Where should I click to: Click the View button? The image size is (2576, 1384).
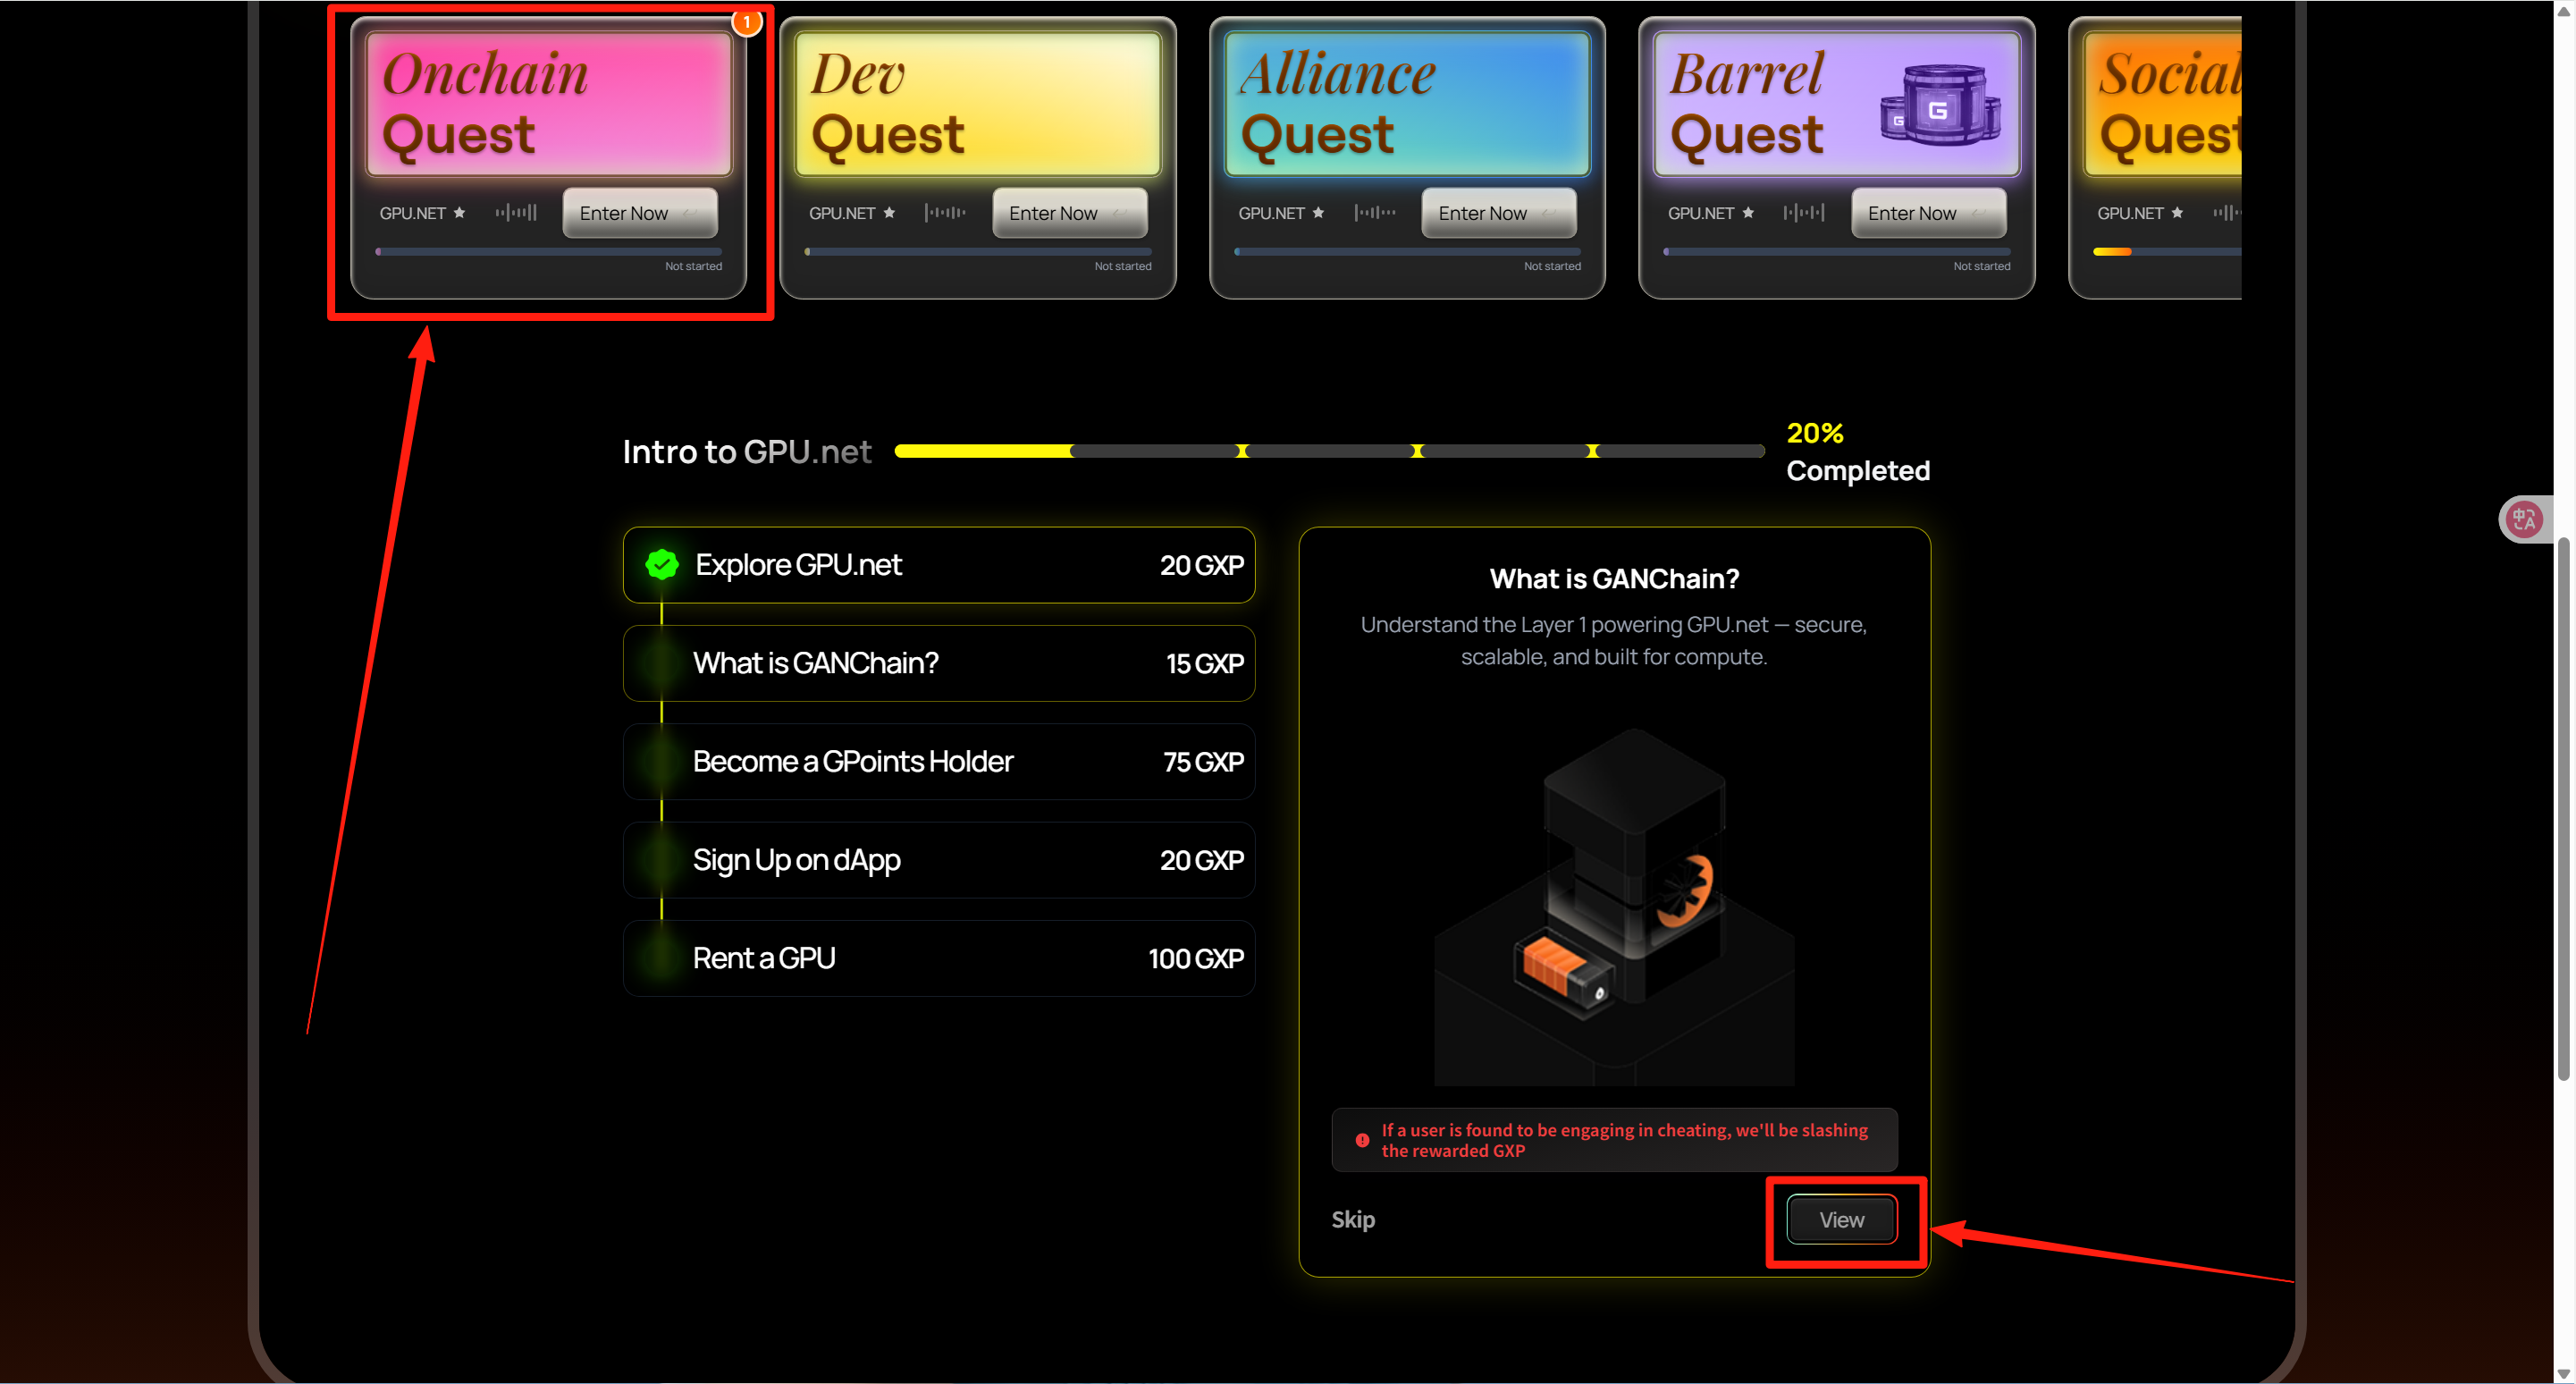1841,1220
